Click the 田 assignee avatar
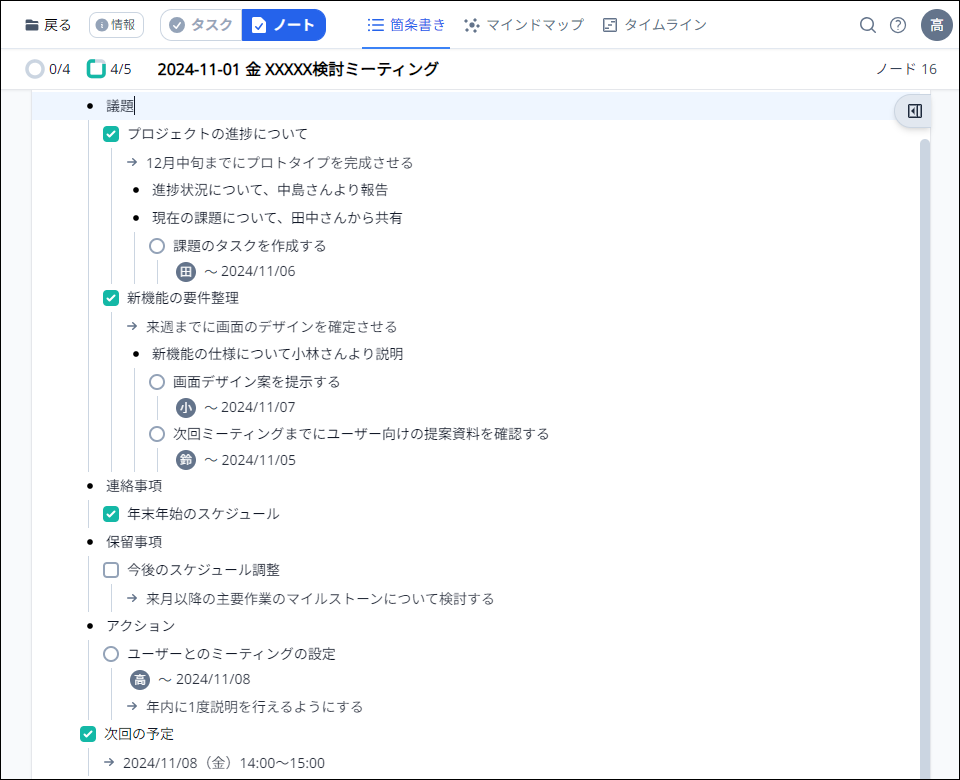 click(186, 271)
